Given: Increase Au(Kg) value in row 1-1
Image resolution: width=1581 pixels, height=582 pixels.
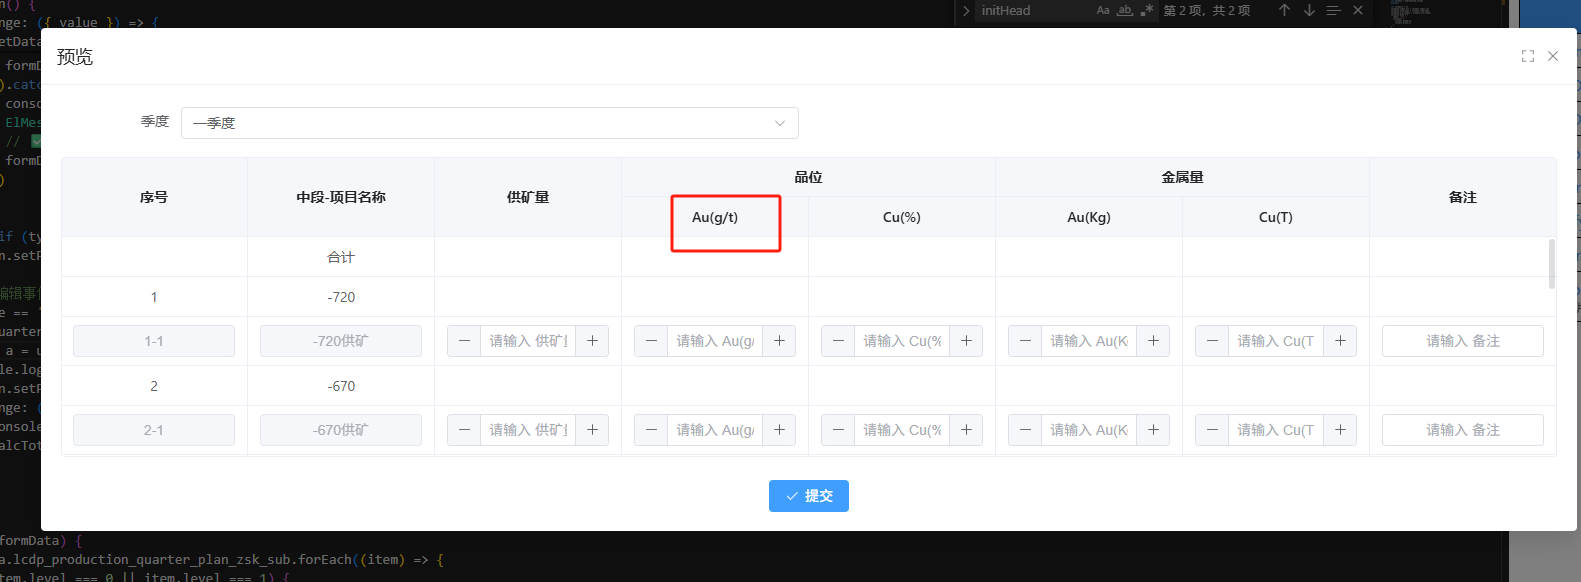Looking at the screenshot, I should (1153, 341).
